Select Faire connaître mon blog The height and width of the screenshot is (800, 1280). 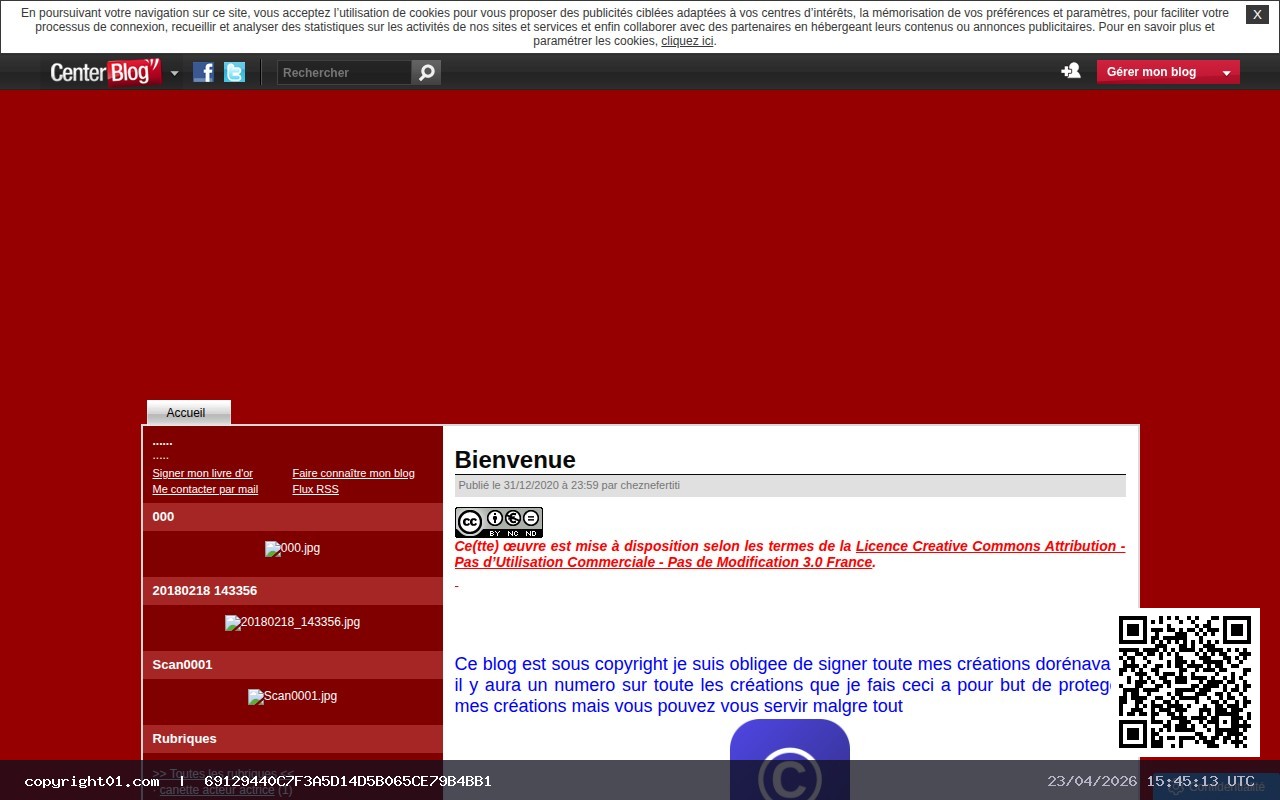tap(353, 473)
